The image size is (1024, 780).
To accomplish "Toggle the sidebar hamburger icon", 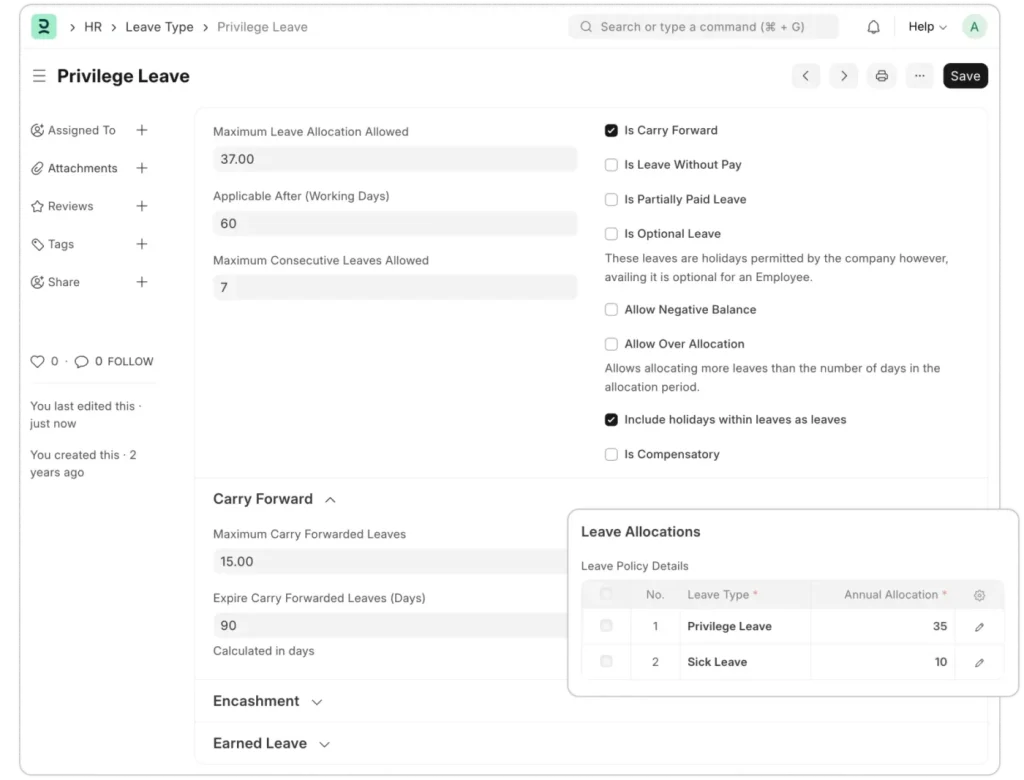I will pos(39,76).
